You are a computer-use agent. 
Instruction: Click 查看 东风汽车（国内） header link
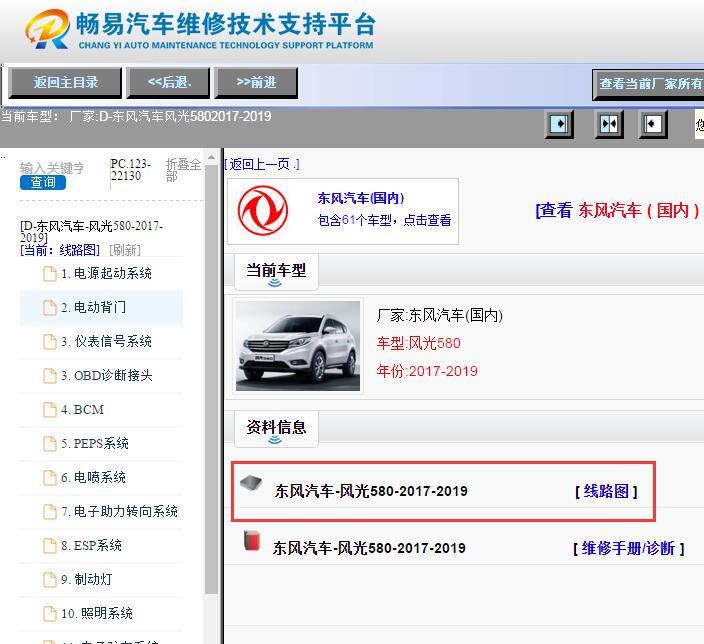(x=619, y=210)
